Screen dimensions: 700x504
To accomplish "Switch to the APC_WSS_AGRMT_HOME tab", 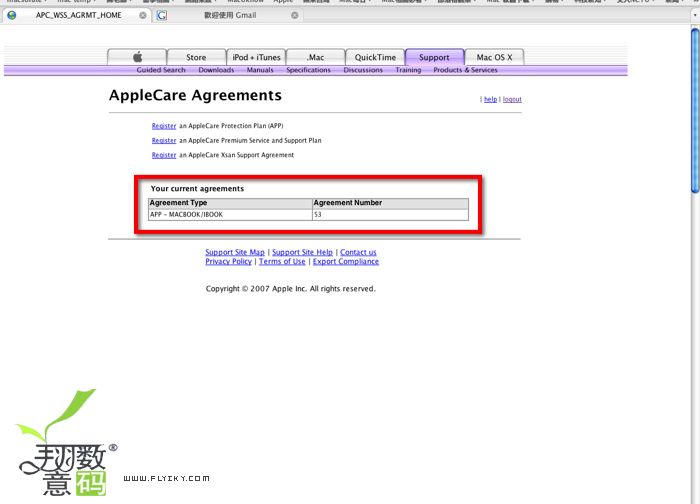I will pos(77,15).
